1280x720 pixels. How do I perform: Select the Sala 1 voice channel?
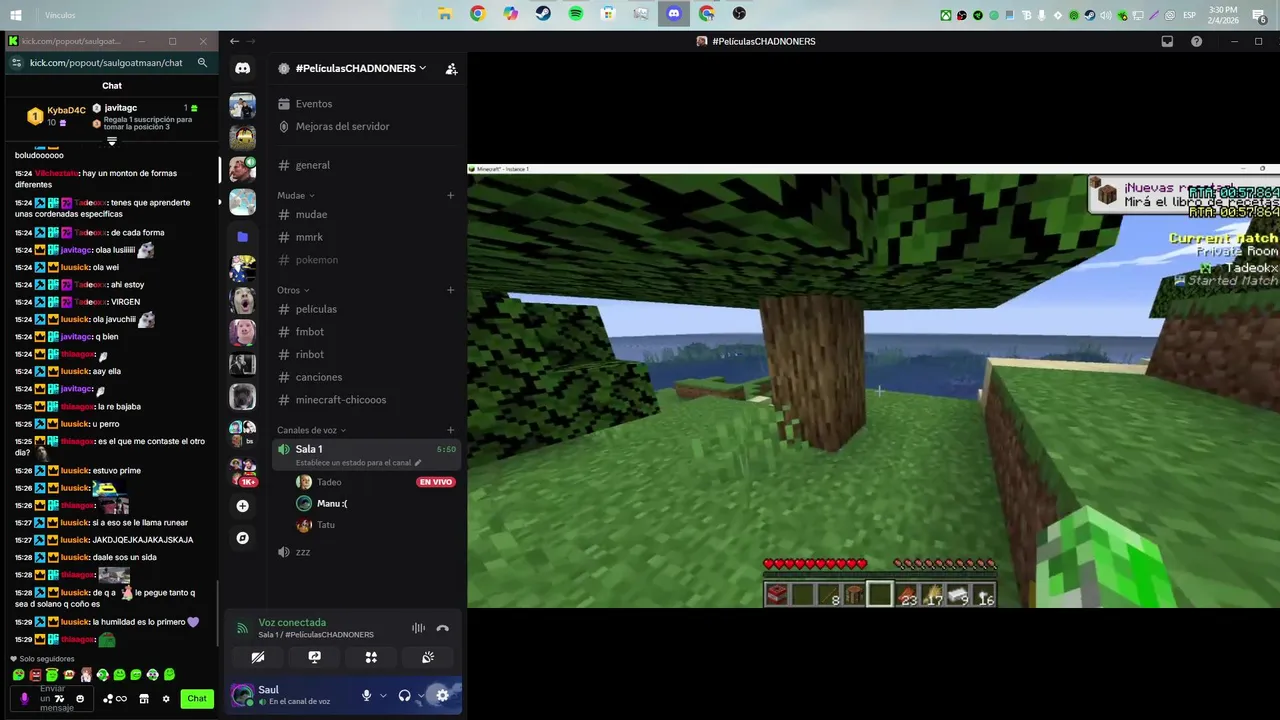(x=366, y=455)
